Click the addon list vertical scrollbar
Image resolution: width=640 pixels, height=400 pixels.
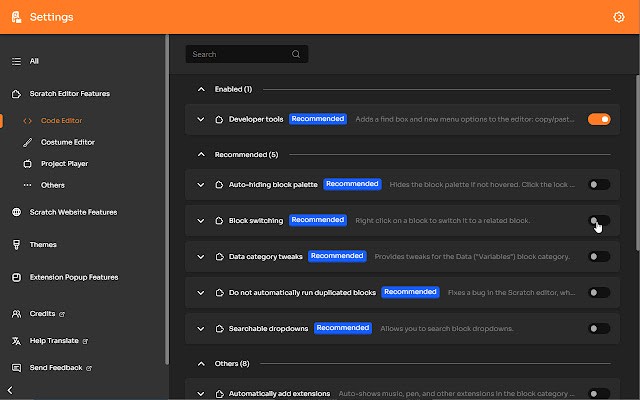coord(638,163)
